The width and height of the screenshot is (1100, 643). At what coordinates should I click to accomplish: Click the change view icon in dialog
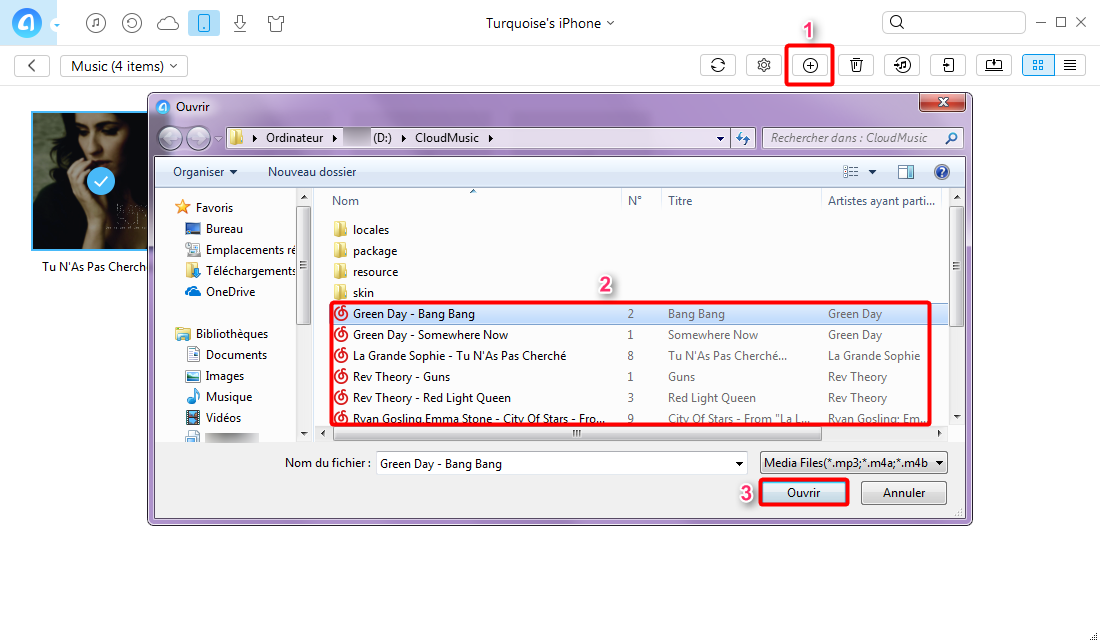point(850,172)
